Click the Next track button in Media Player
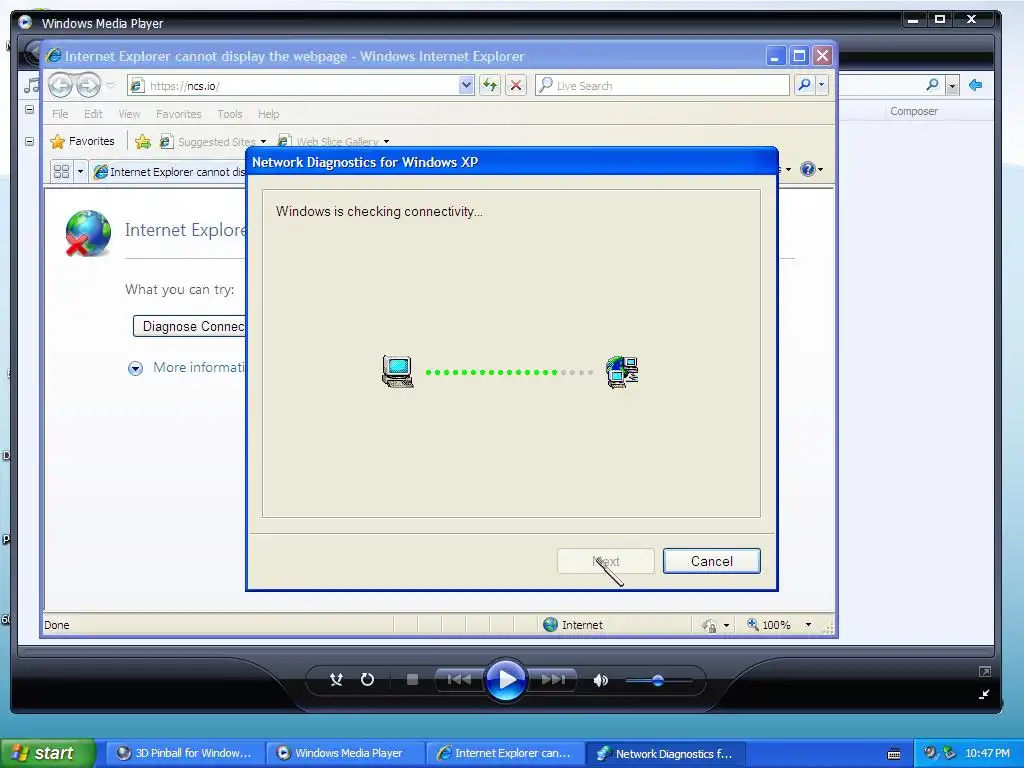The image size is (1024, 768). click(x=553, y=680)
